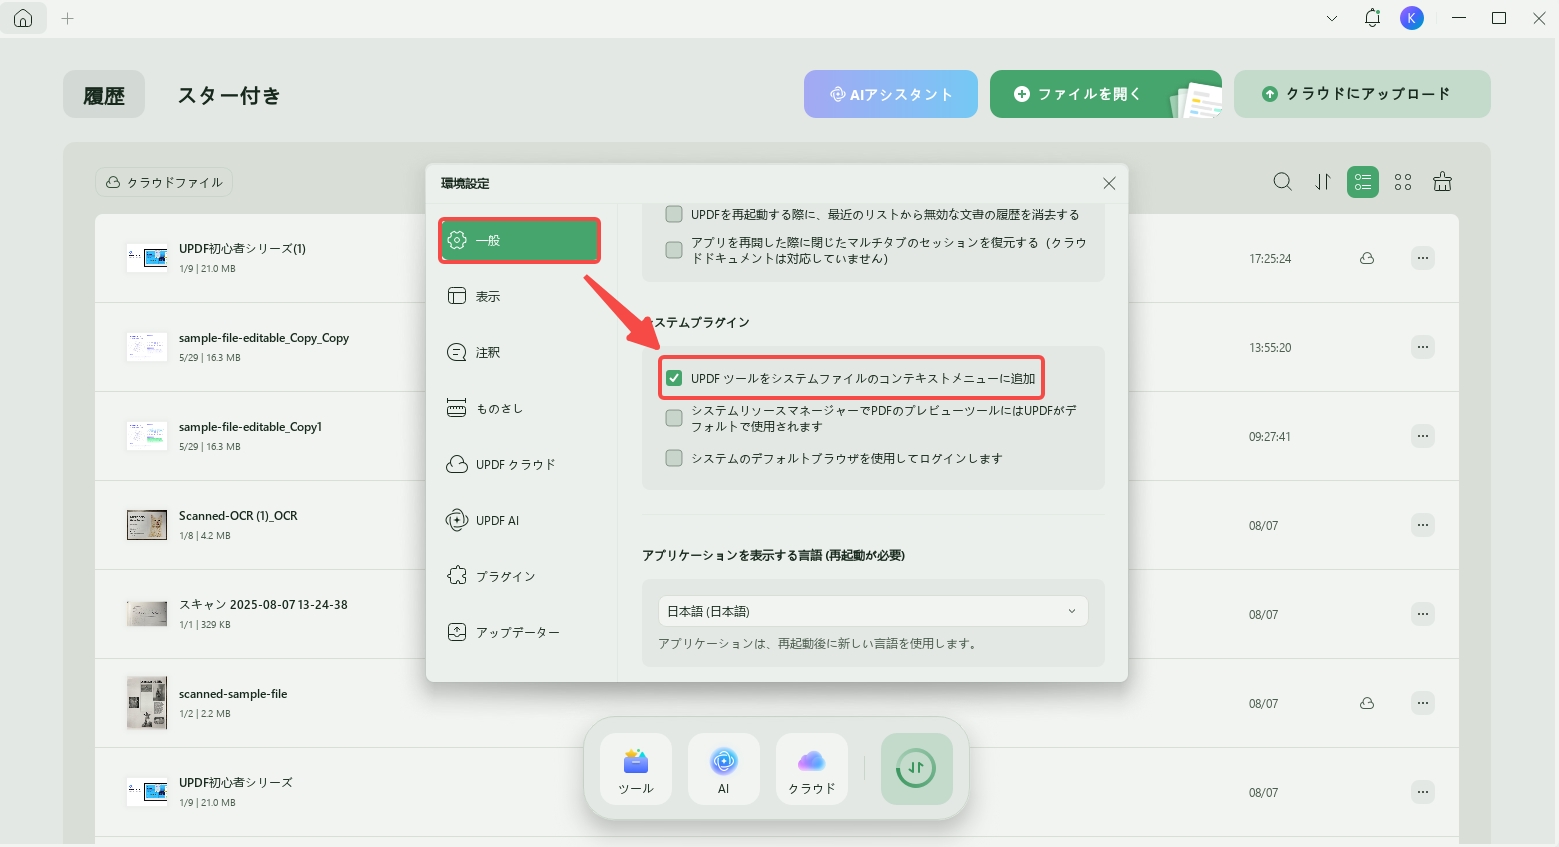The width and height of the screenshot is (1559, 847).
Task: Add a new tab with plus icon
Action: point(68,18)
